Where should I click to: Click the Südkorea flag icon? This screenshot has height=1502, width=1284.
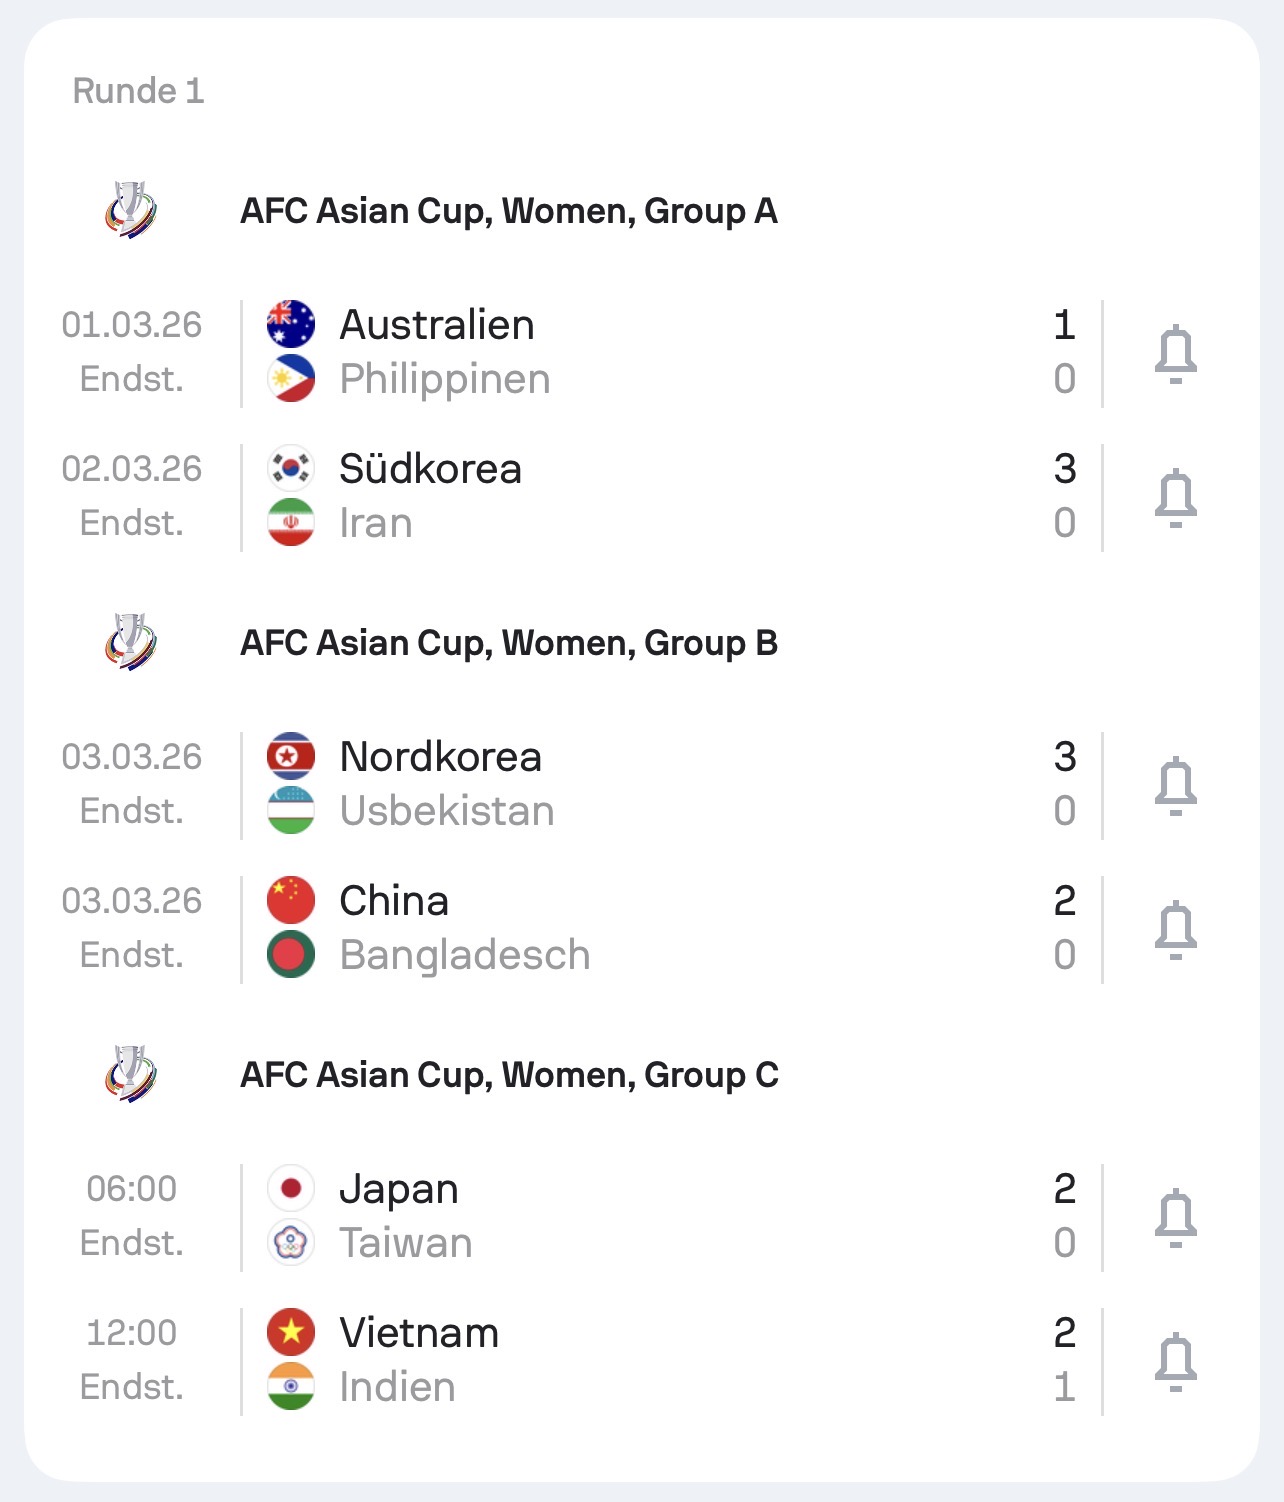click(291, 469)
